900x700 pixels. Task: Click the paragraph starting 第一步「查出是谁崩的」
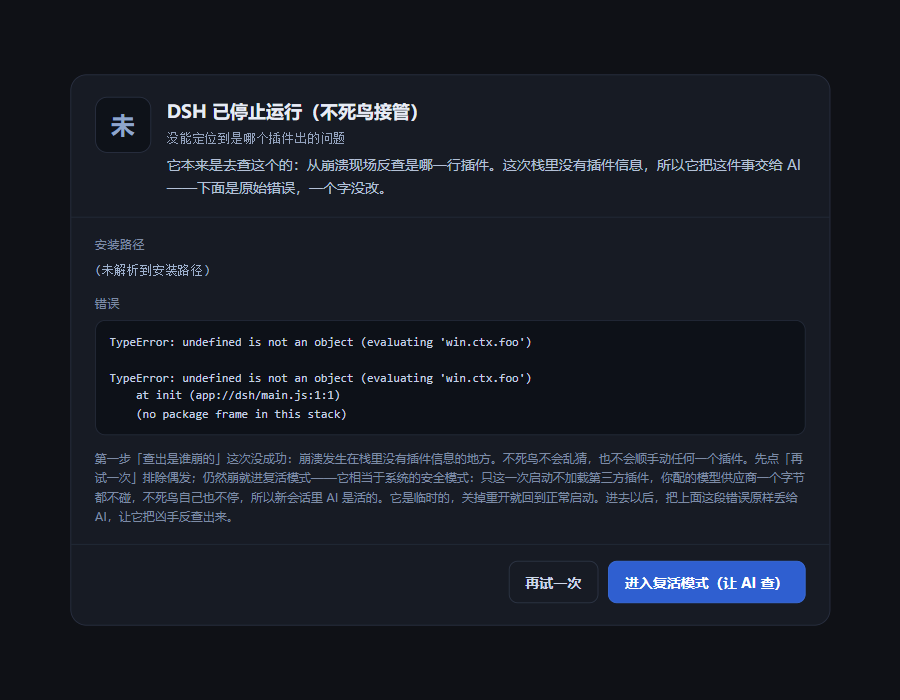(449, 488)
